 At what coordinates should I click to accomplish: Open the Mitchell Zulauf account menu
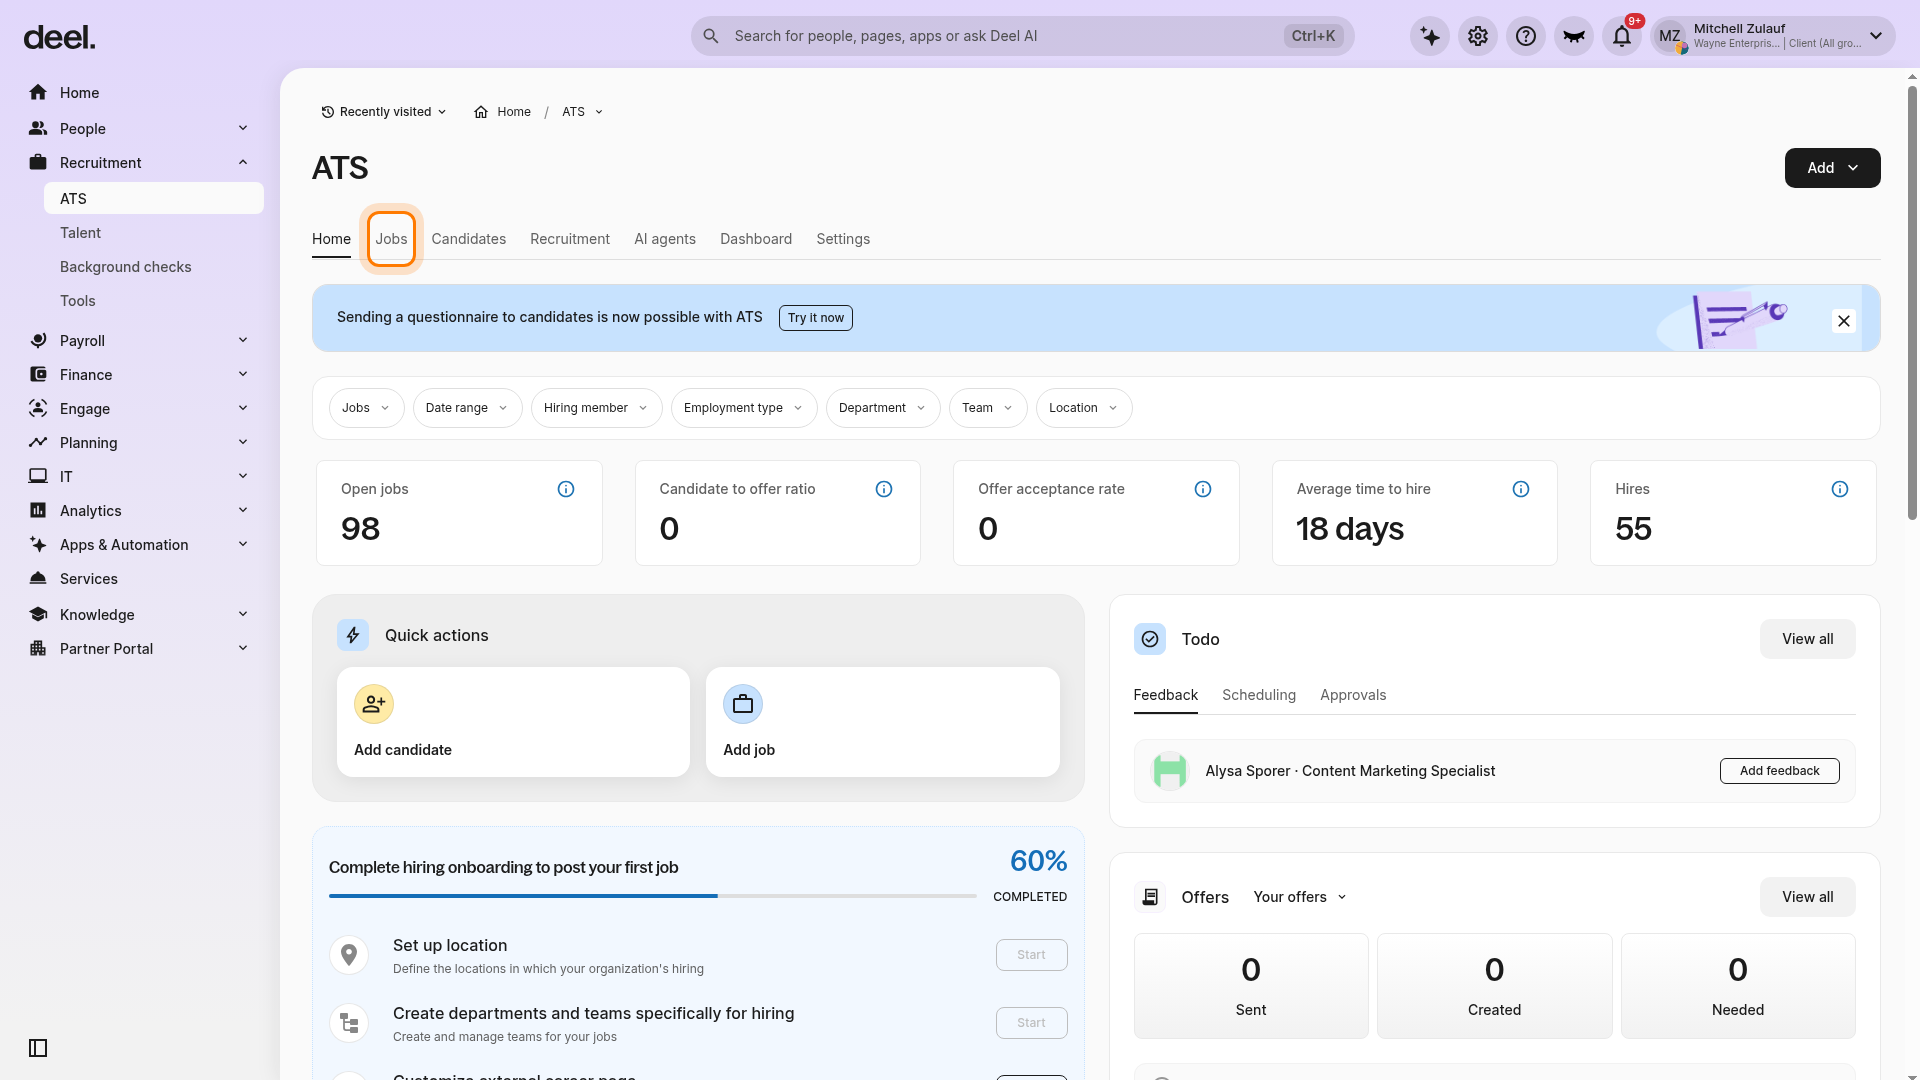(1772, 37)
